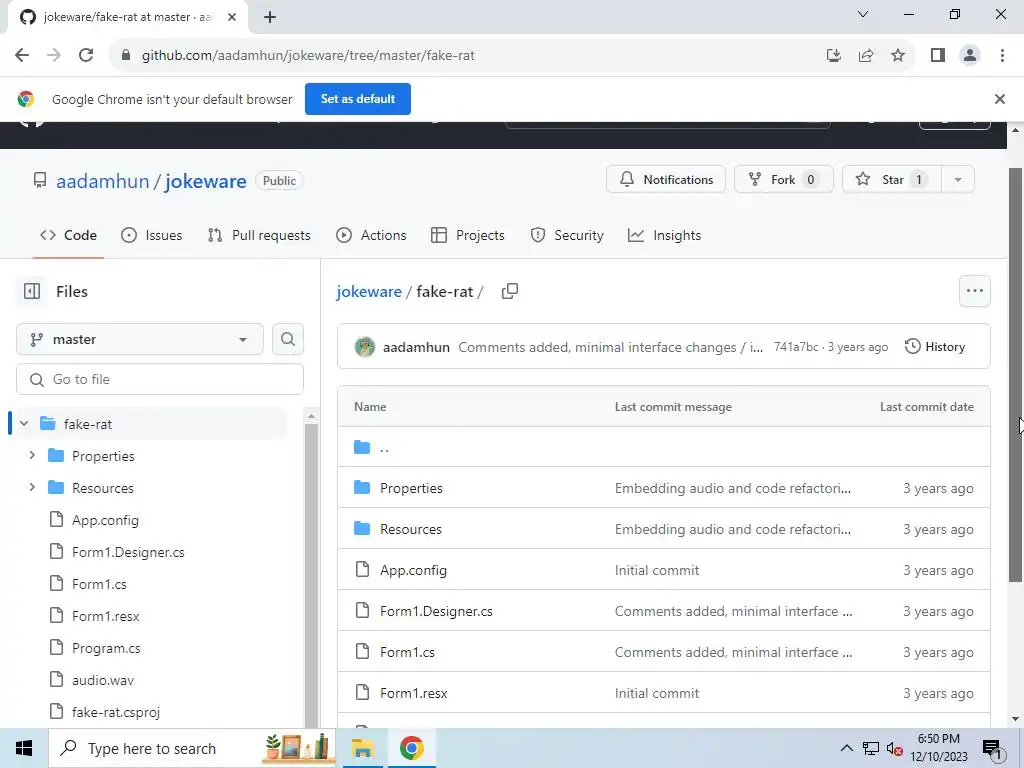Open the Insights tab

pos(664,235)
